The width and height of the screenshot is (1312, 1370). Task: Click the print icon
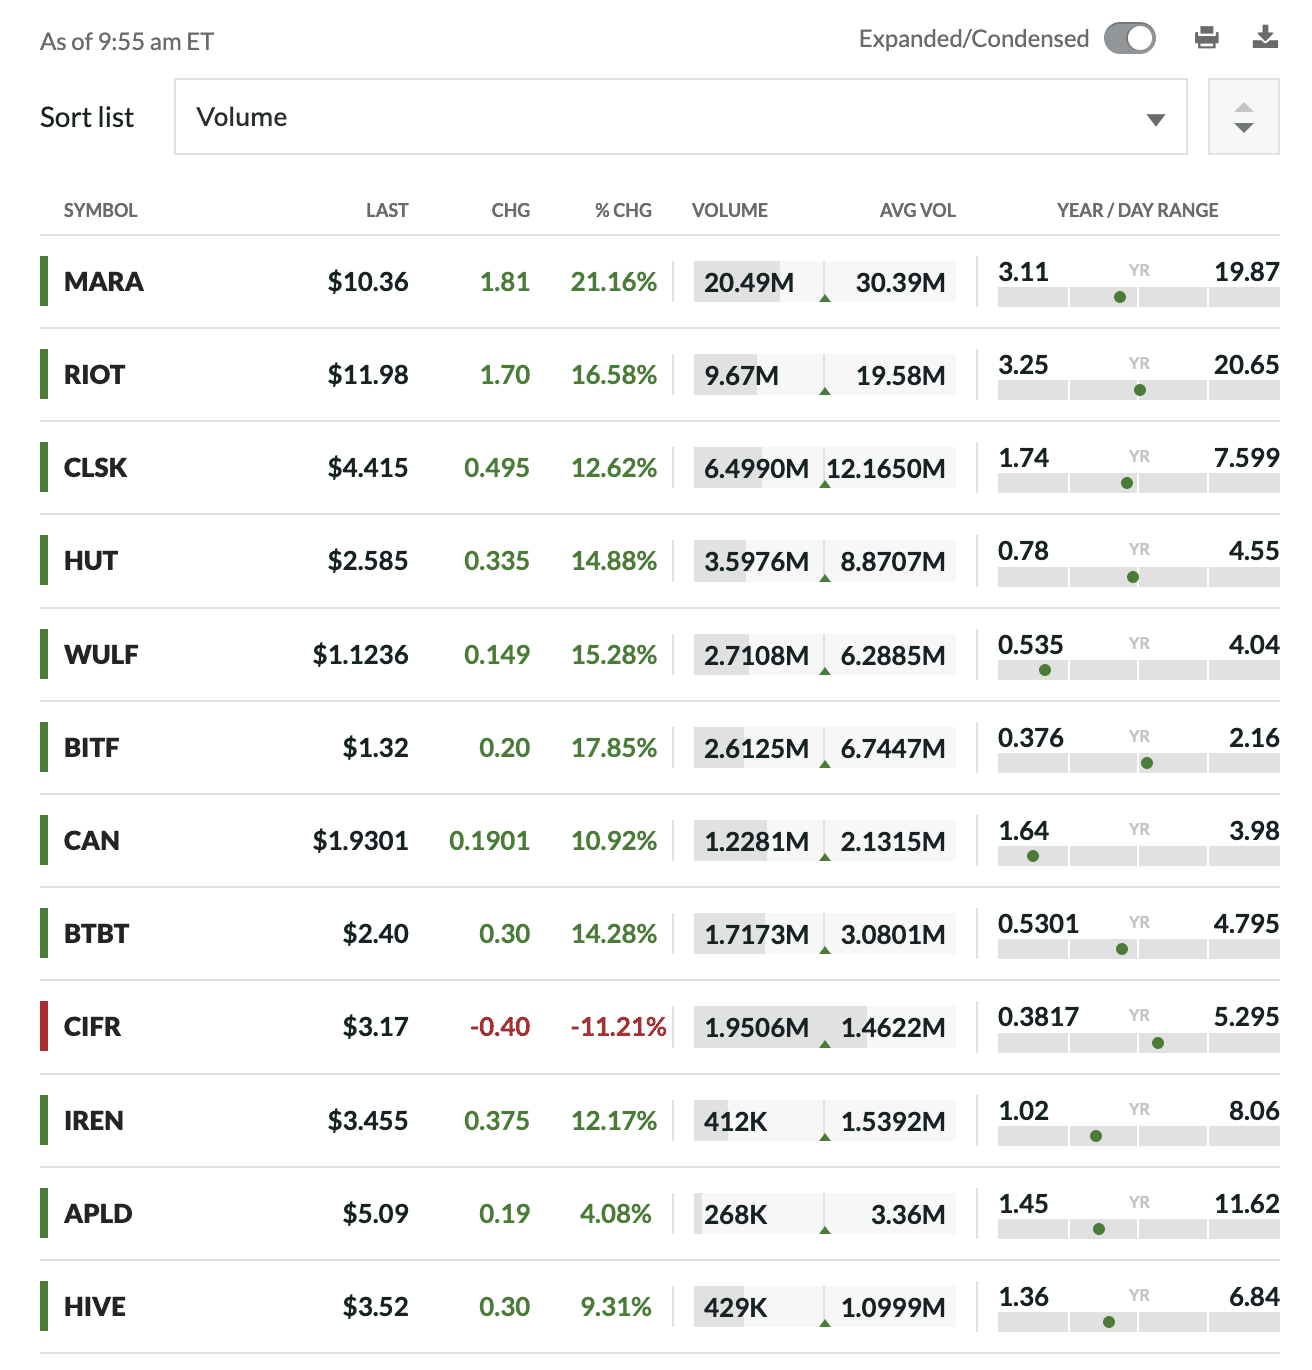(x=1206, y=38)
